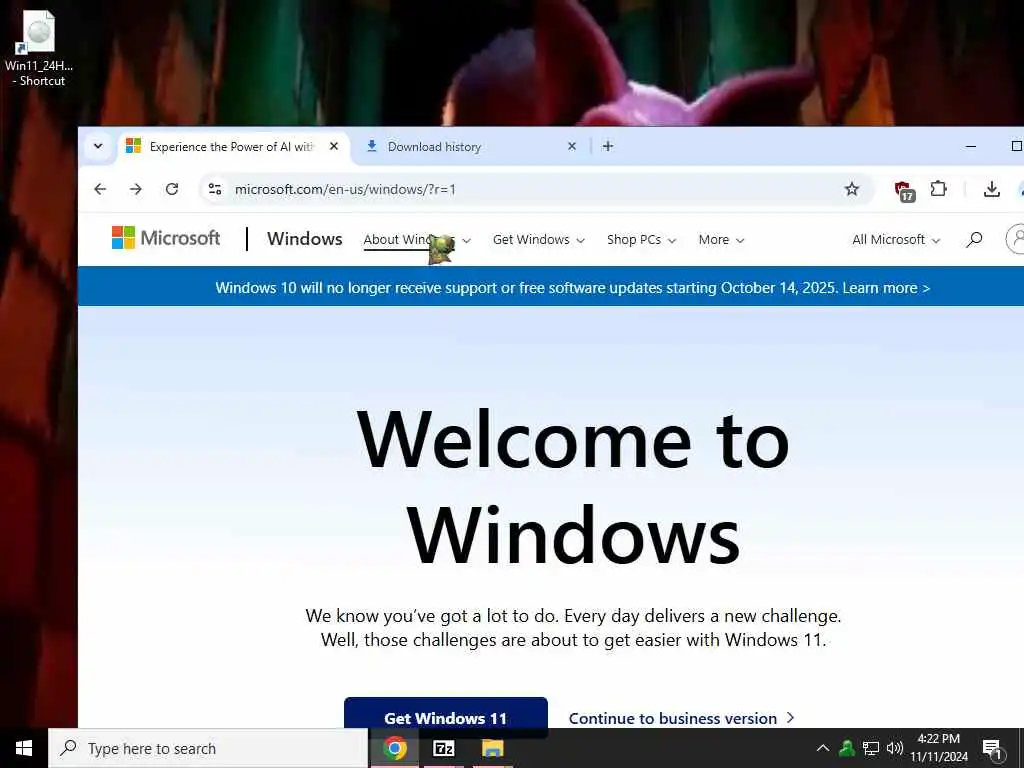
Task: Follow Continue to business version link
Action: (682, 718)
